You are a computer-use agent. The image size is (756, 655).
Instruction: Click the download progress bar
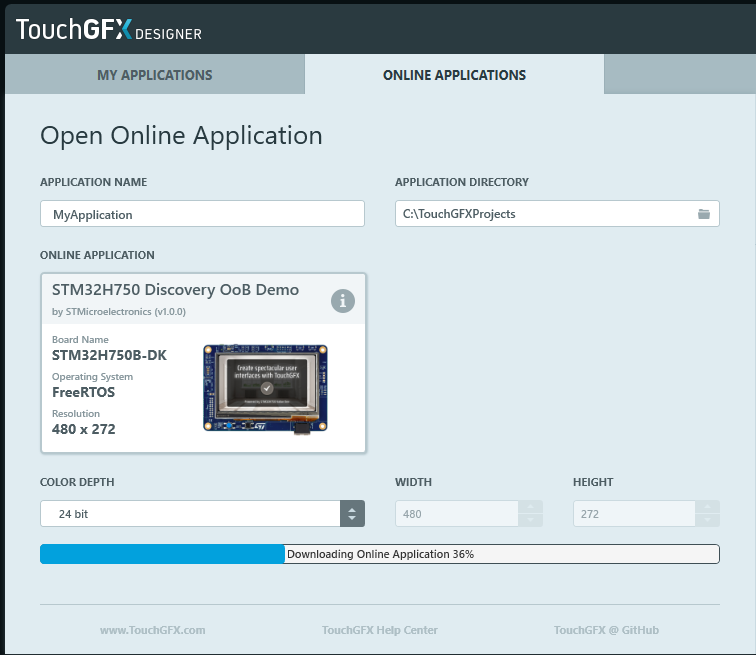380,554
